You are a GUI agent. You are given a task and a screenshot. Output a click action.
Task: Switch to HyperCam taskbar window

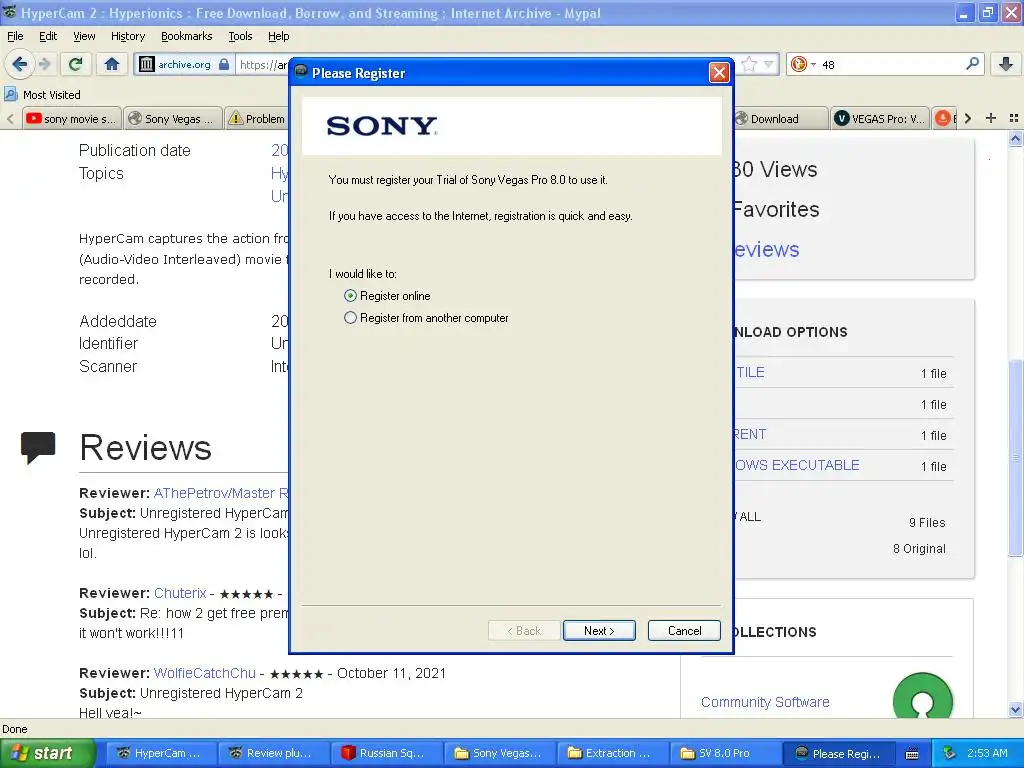(159, 753)
